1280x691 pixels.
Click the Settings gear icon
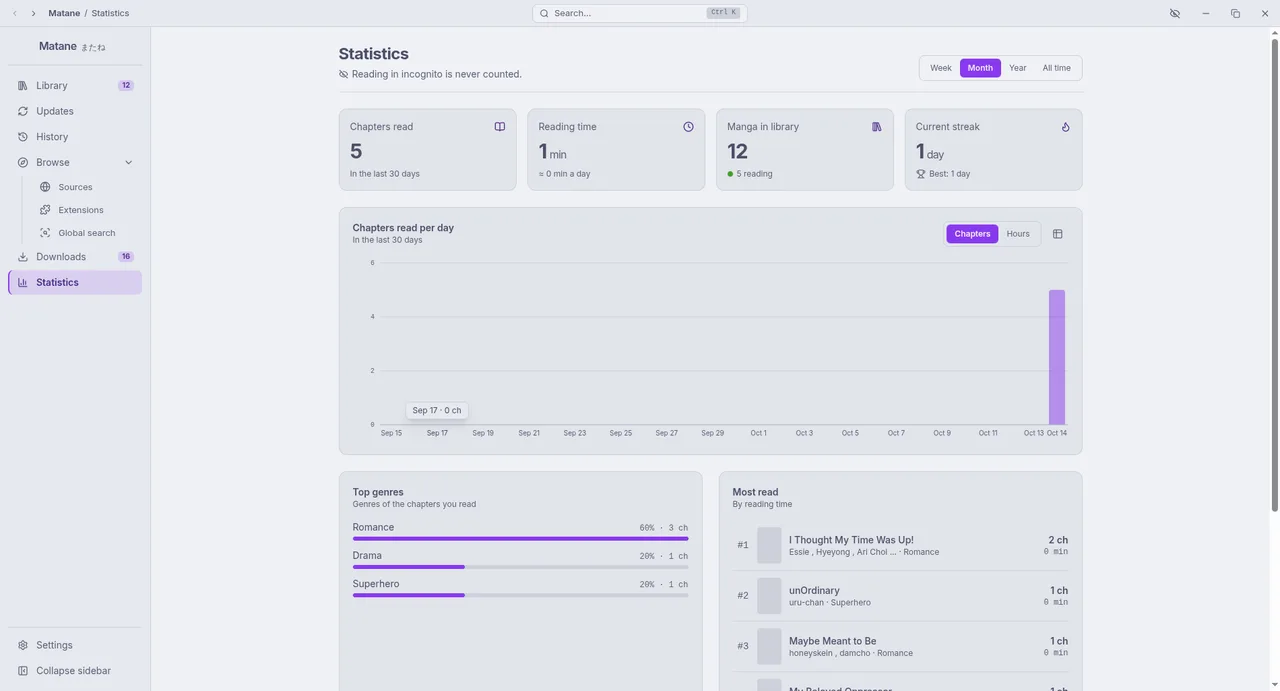(23, 645)
